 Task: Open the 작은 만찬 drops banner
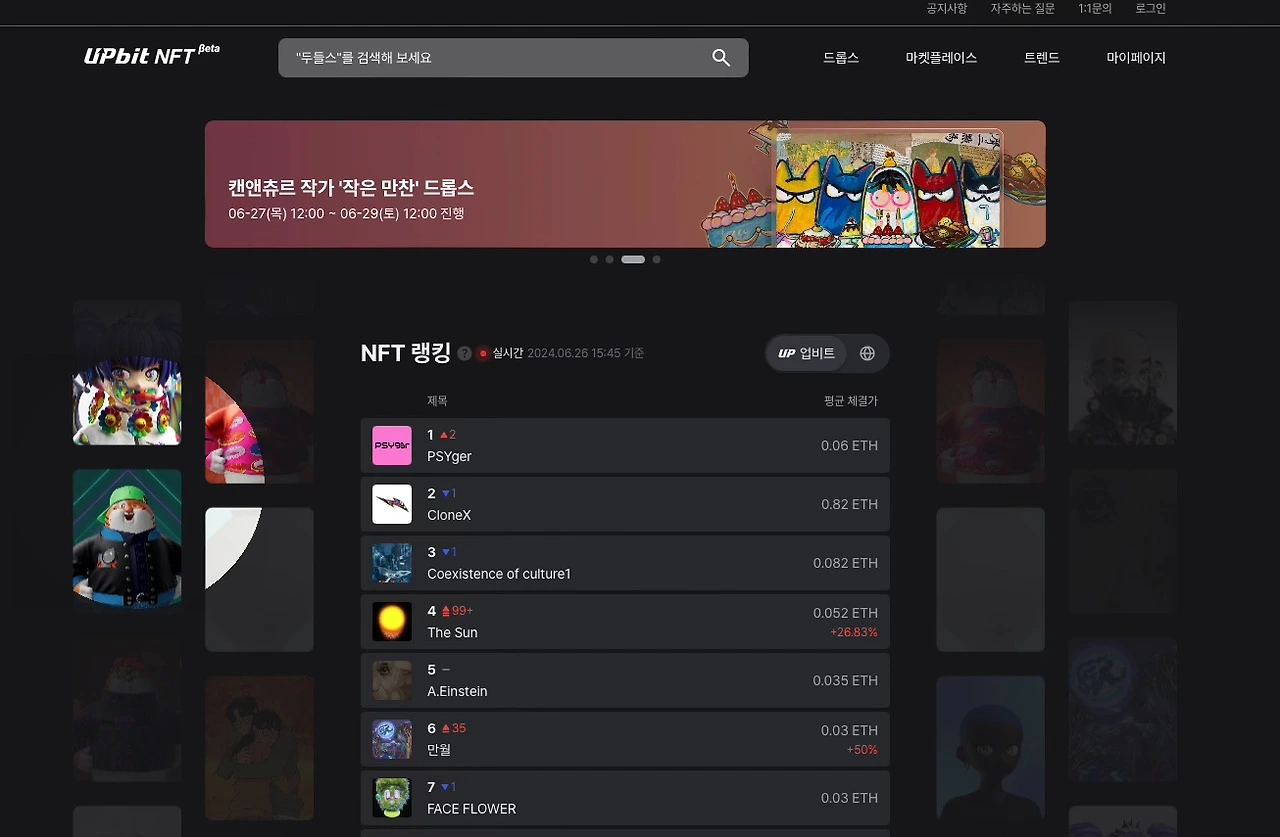[x=625, y=184]
